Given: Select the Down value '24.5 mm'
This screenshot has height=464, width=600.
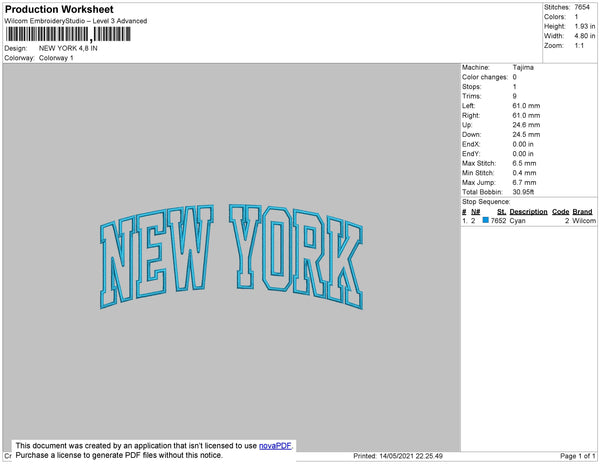Looking at the screenshot, I should coord(526,134).
